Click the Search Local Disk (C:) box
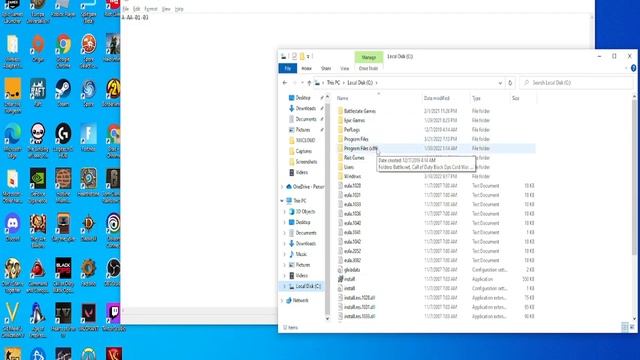640x360 pixels. pyautogui.click(x=576, y=83)
